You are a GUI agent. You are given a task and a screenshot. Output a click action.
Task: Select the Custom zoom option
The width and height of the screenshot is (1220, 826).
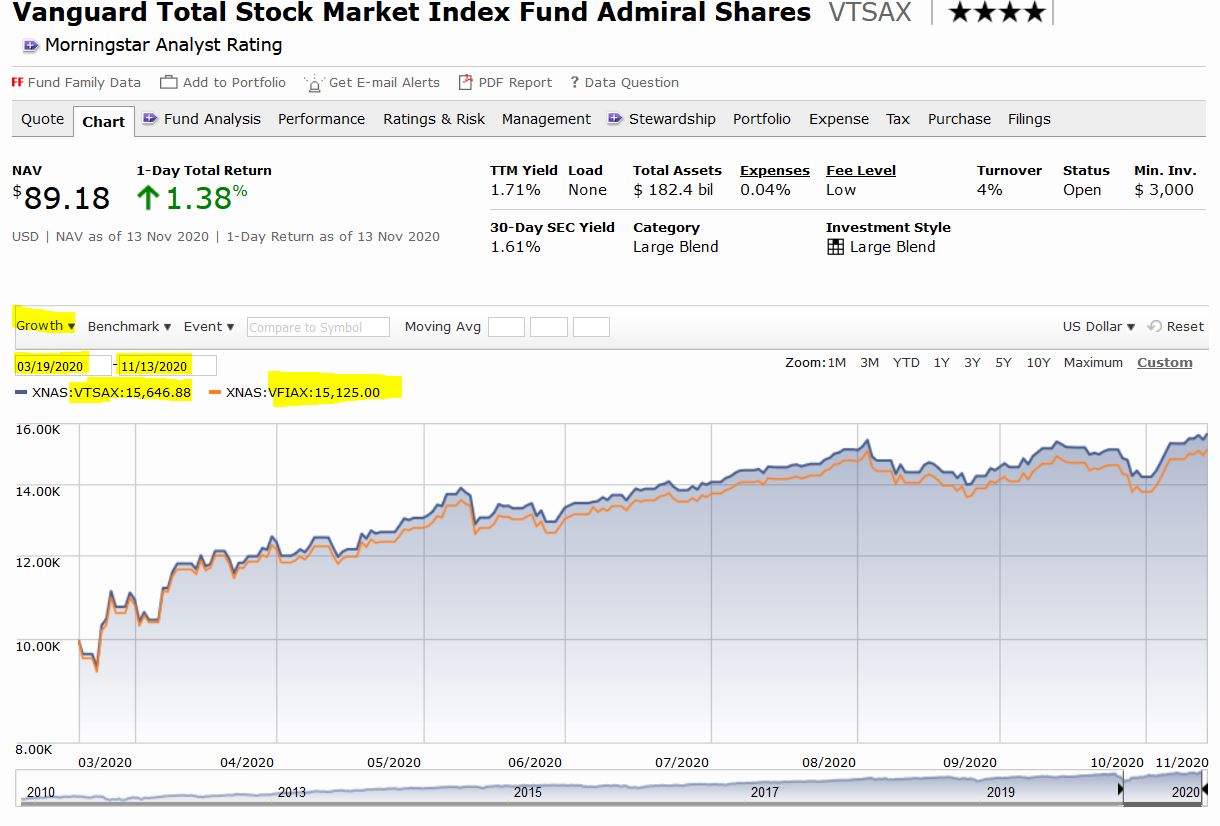[1165, 363]
